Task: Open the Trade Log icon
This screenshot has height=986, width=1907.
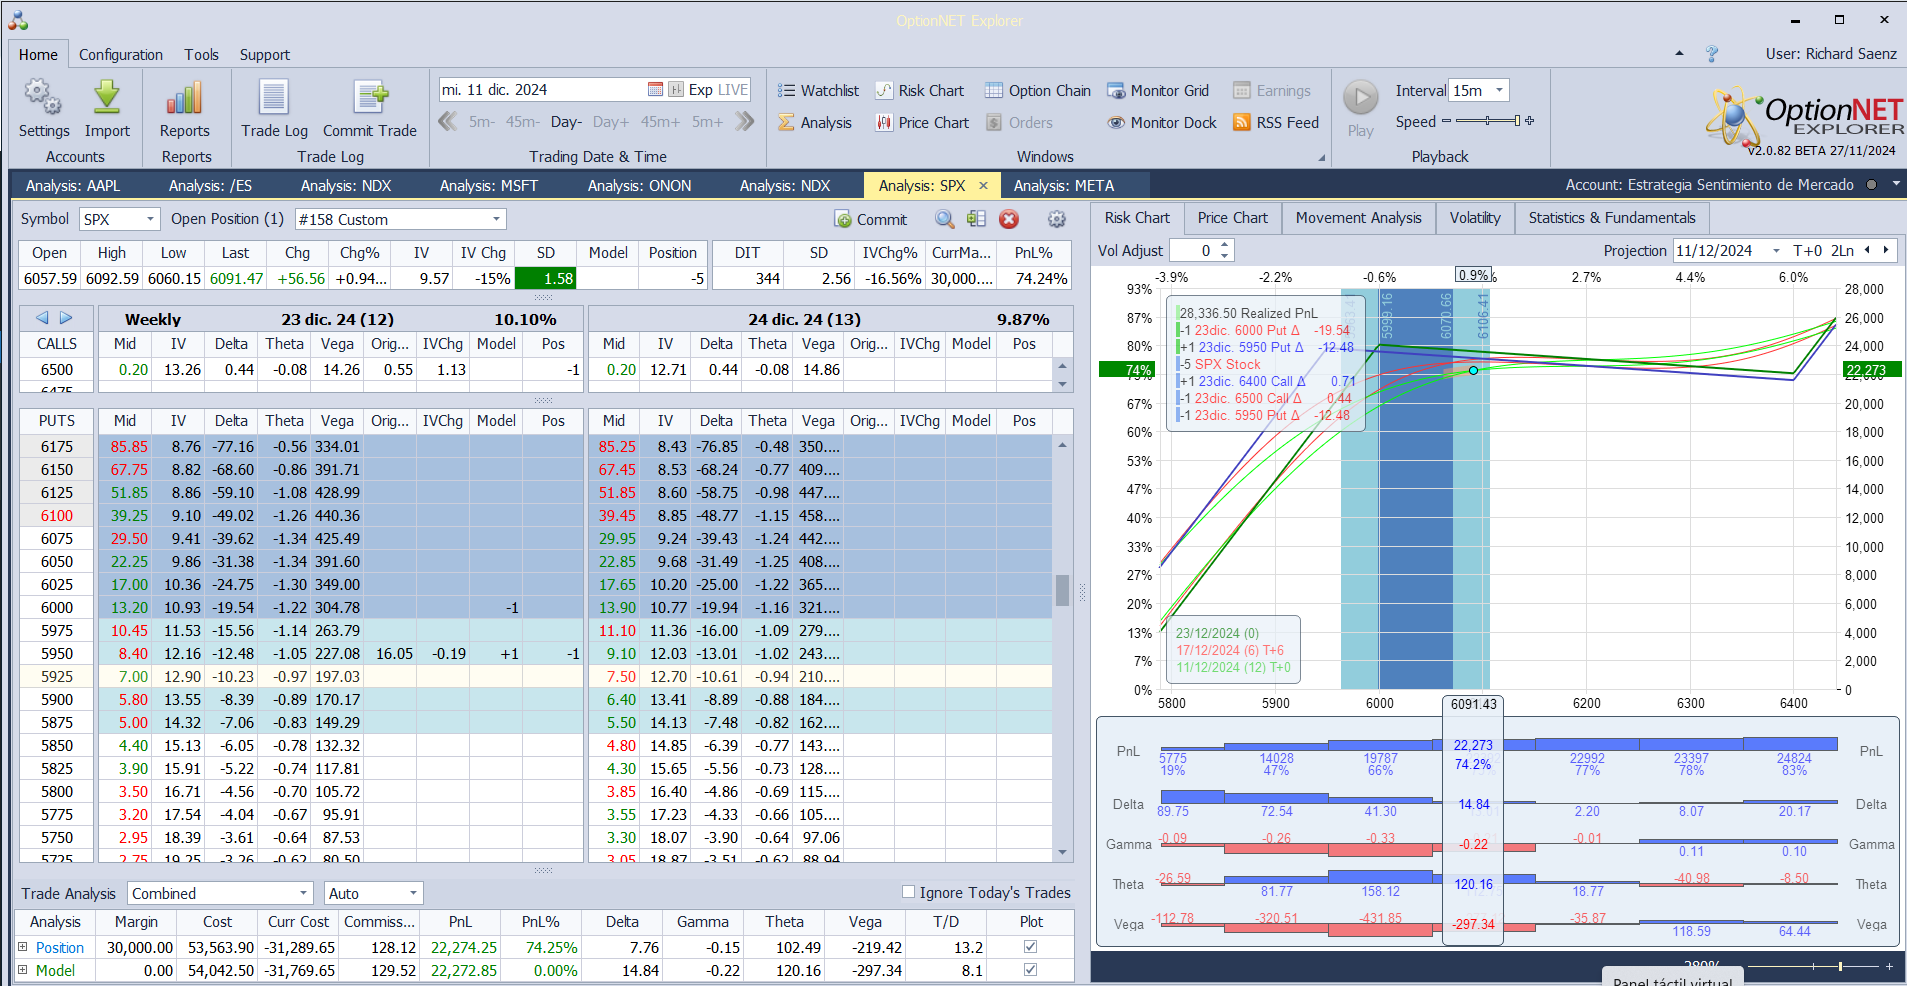Action: pyautogui.click(x=274, y=99)
